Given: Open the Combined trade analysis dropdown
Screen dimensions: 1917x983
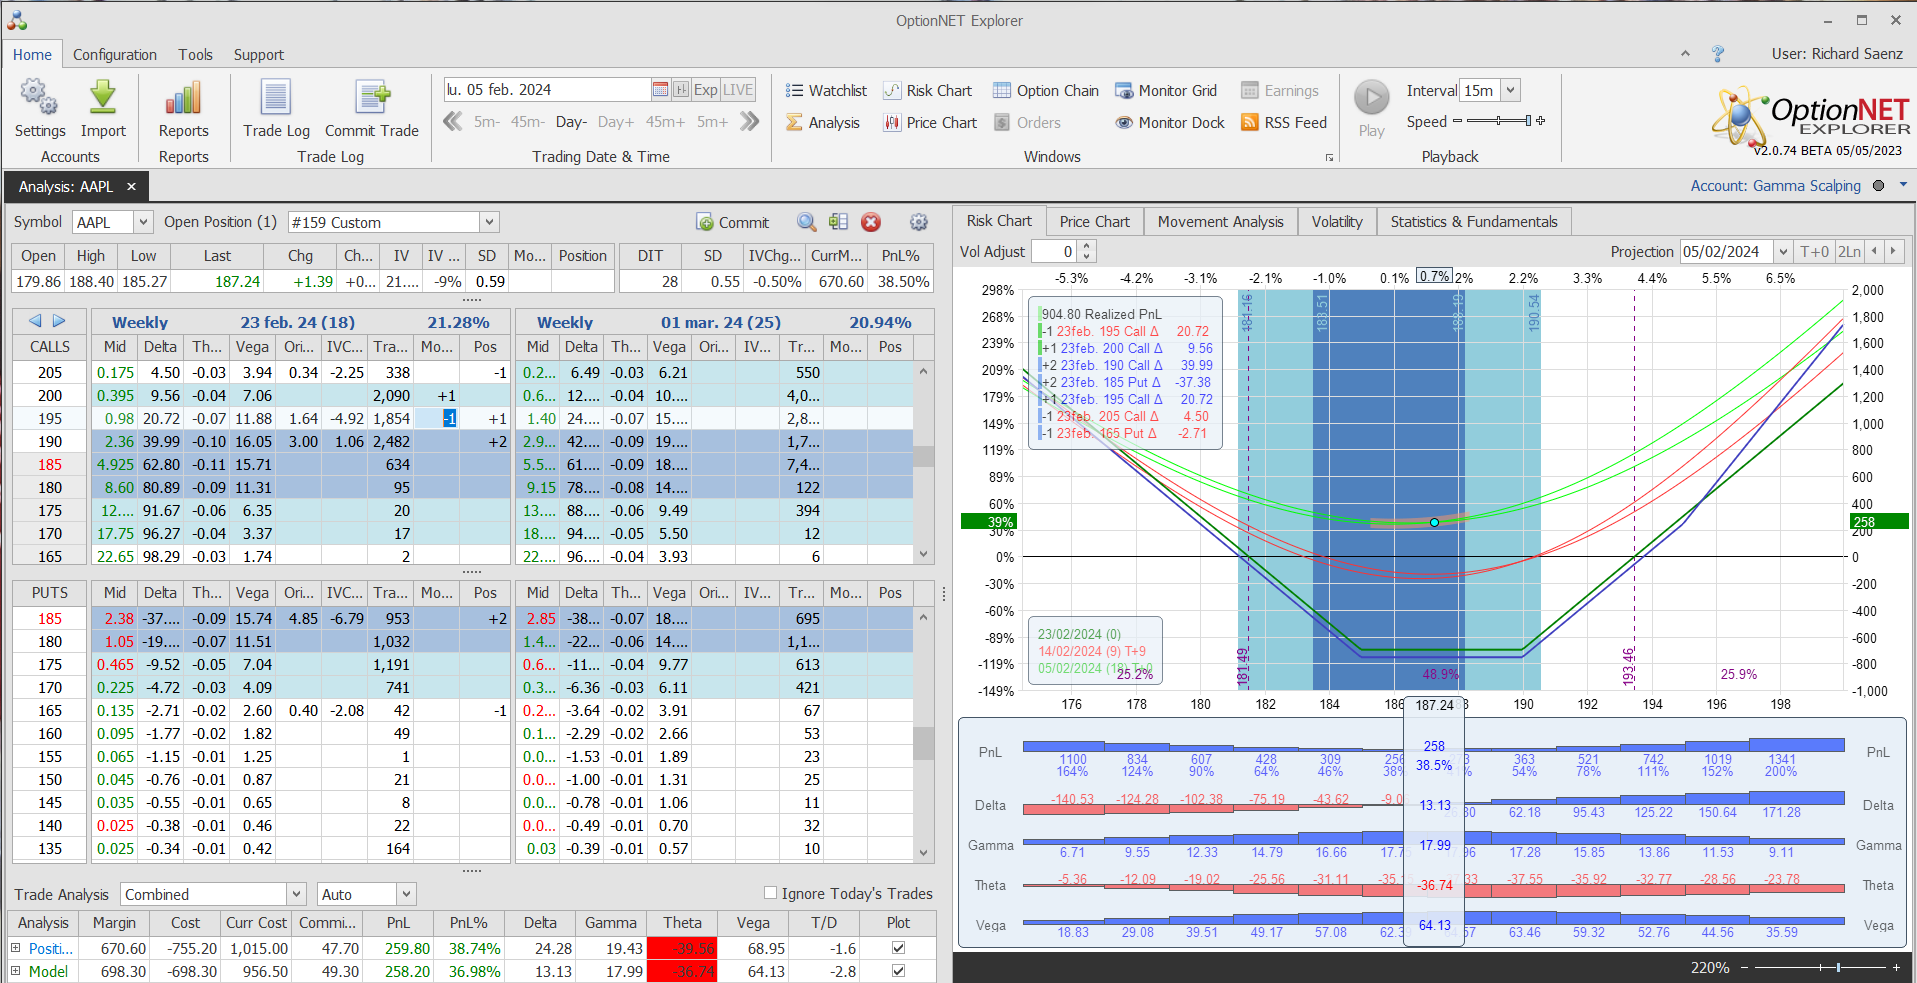Looking at the screenshot, I should coord(296,894).
